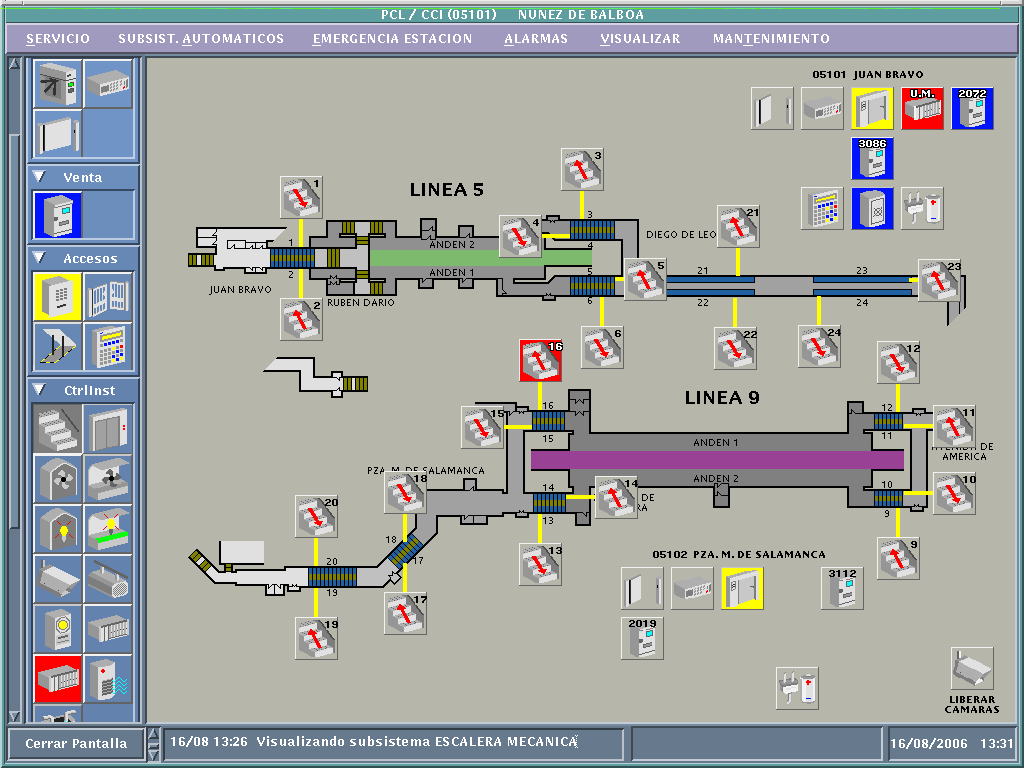The height and width of the screenshot is (768, 1024).
Task: Select the escalator subsystem in CtrlInst panel
Action: pos(57,428)
